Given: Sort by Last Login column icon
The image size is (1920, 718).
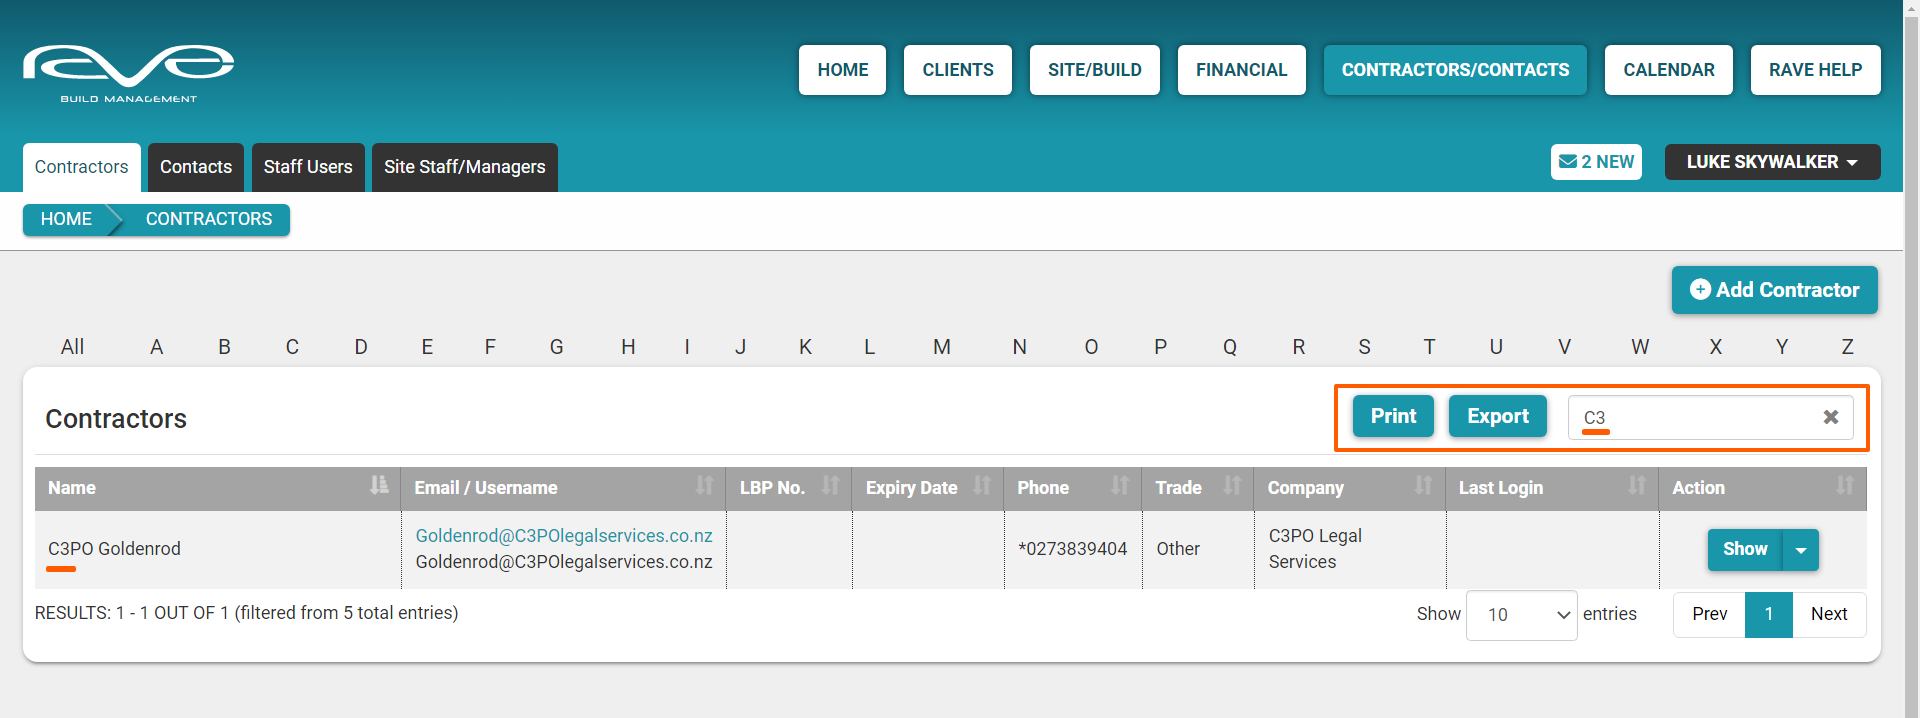Looking at the screenshot, I should (x=1637, y=486).
